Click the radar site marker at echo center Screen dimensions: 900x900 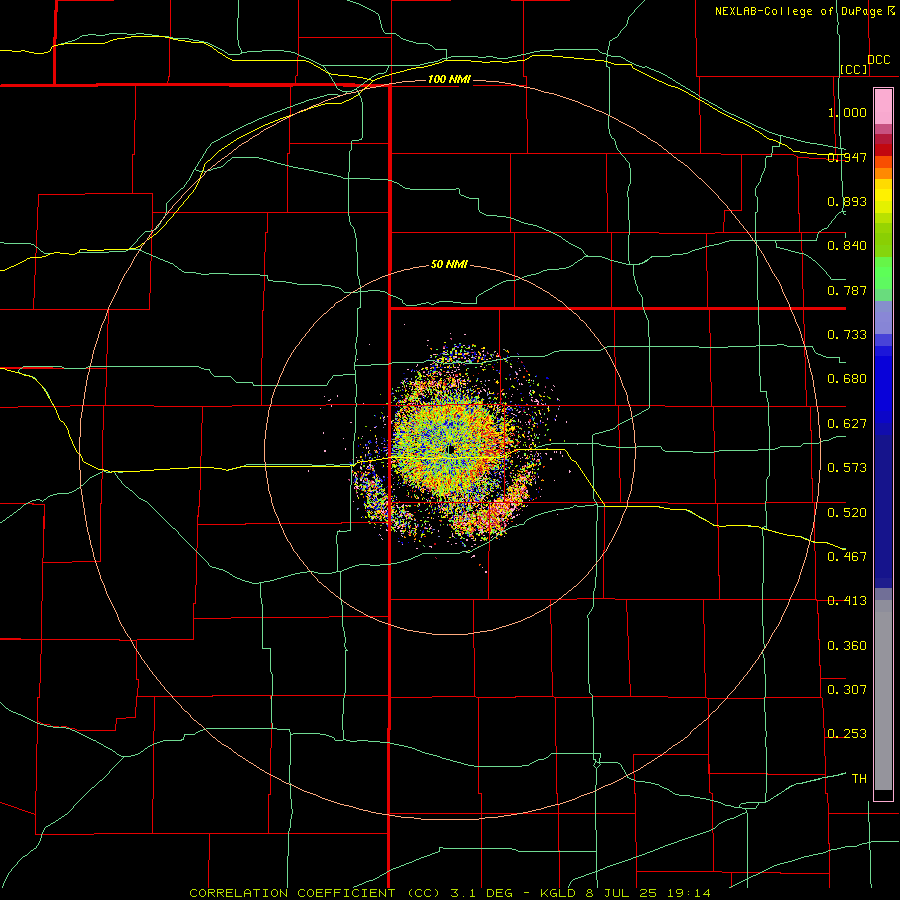click(x=451, y=450)
